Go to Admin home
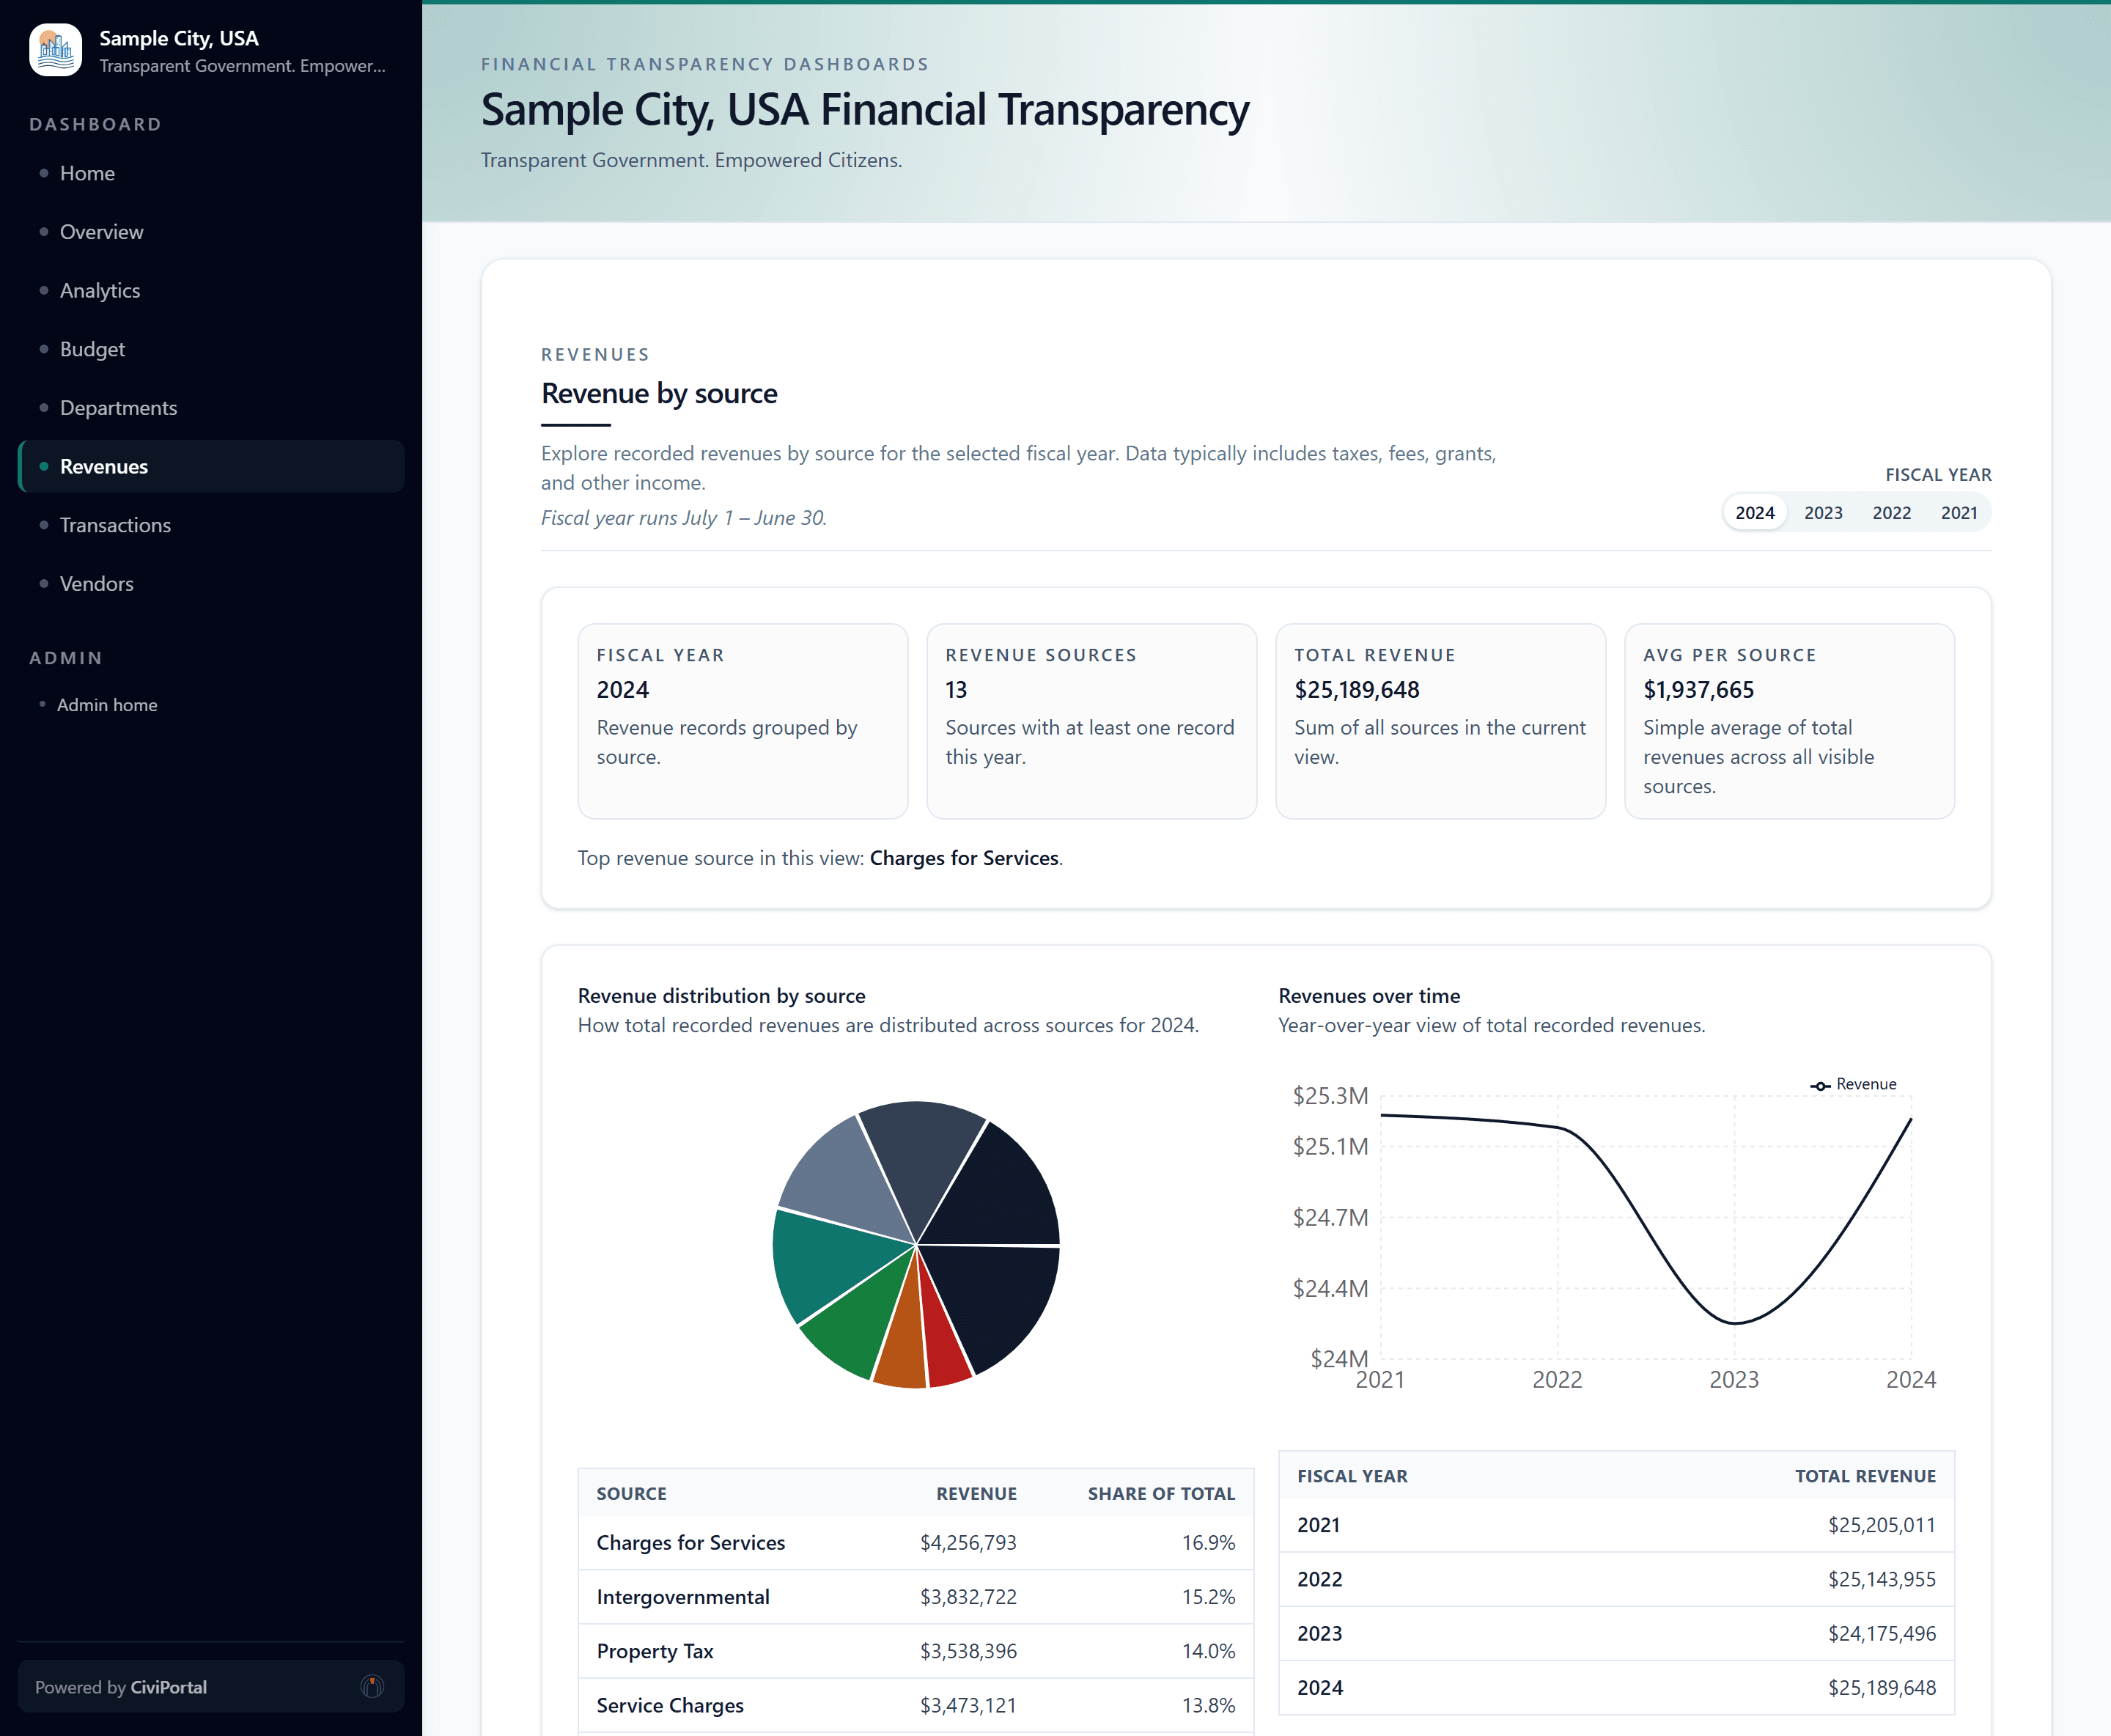Image resolution: width=2111 pixels, height=1736 pixels. coord(107,705)
